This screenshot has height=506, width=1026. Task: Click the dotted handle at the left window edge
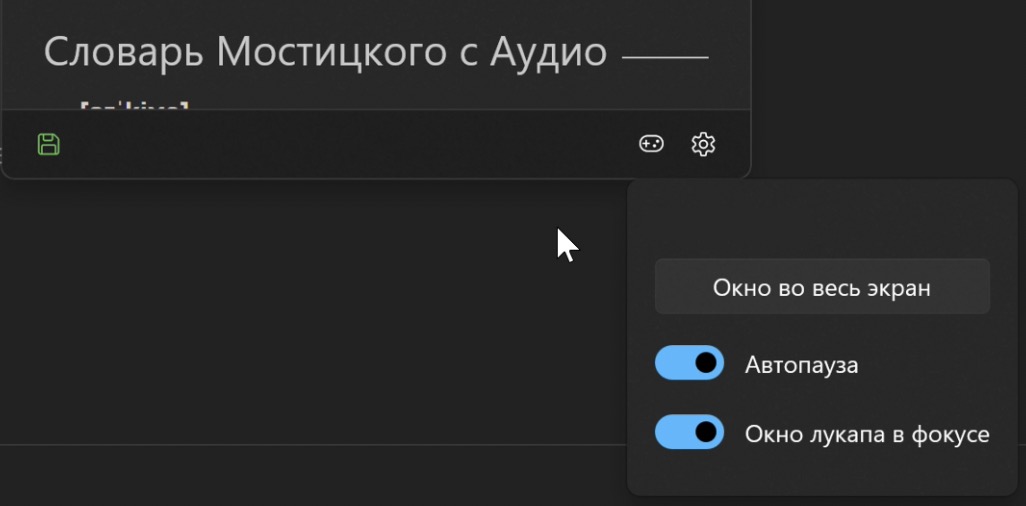(1, 156)
